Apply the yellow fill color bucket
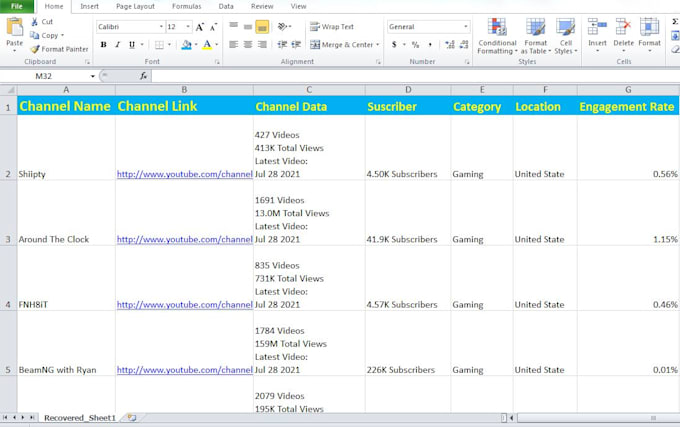 click(x=186, y=44)
